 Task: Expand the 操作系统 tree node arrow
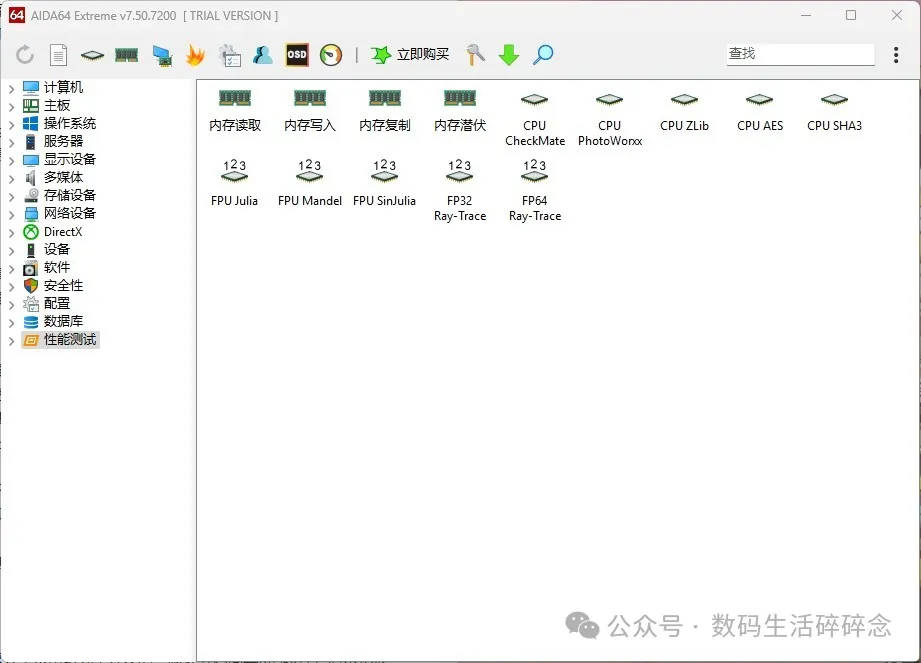coord(11,124)
